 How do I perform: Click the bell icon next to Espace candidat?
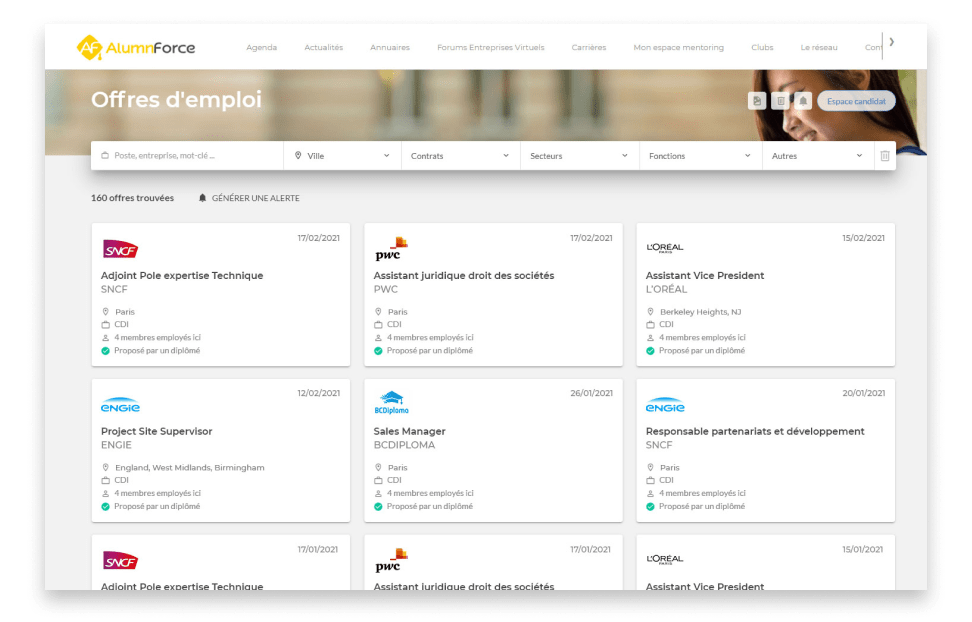click(x=803, y=101)
